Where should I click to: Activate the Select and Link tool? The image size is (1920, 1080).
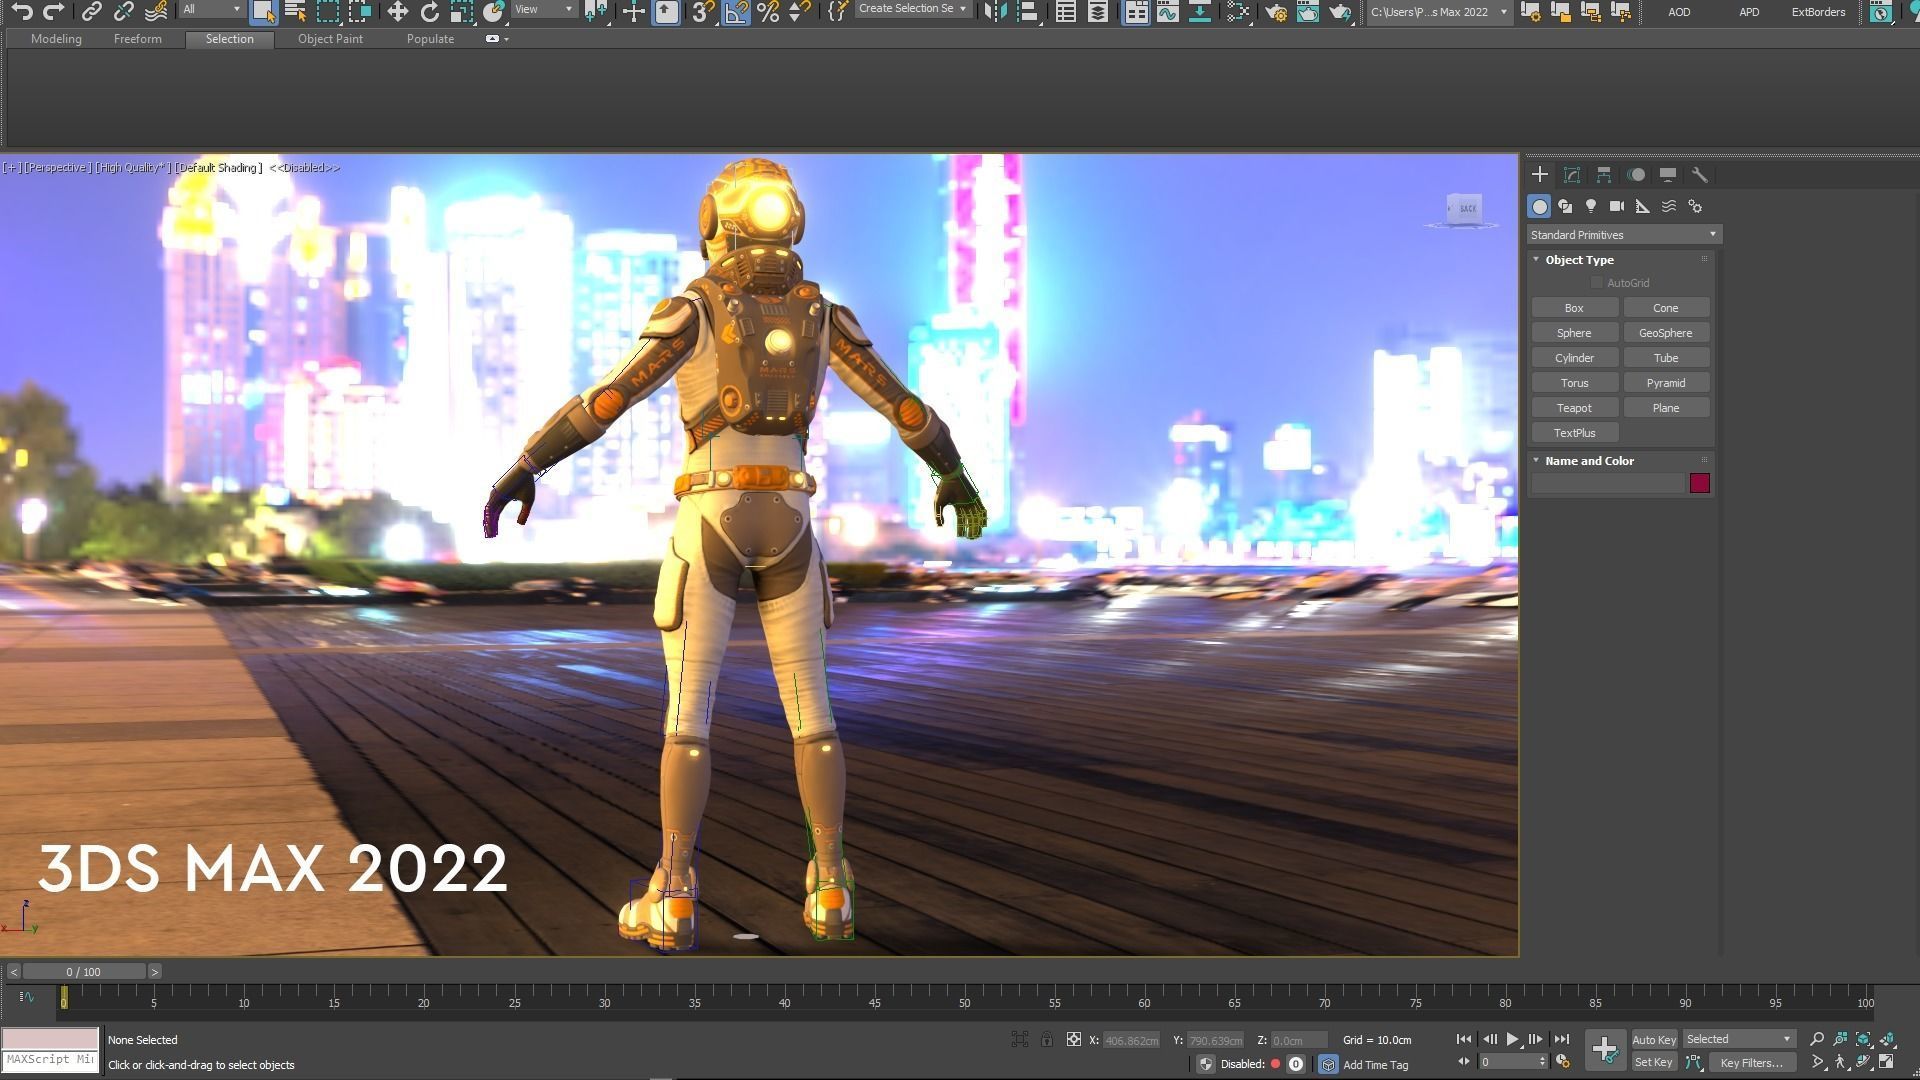tap(91, 12)
